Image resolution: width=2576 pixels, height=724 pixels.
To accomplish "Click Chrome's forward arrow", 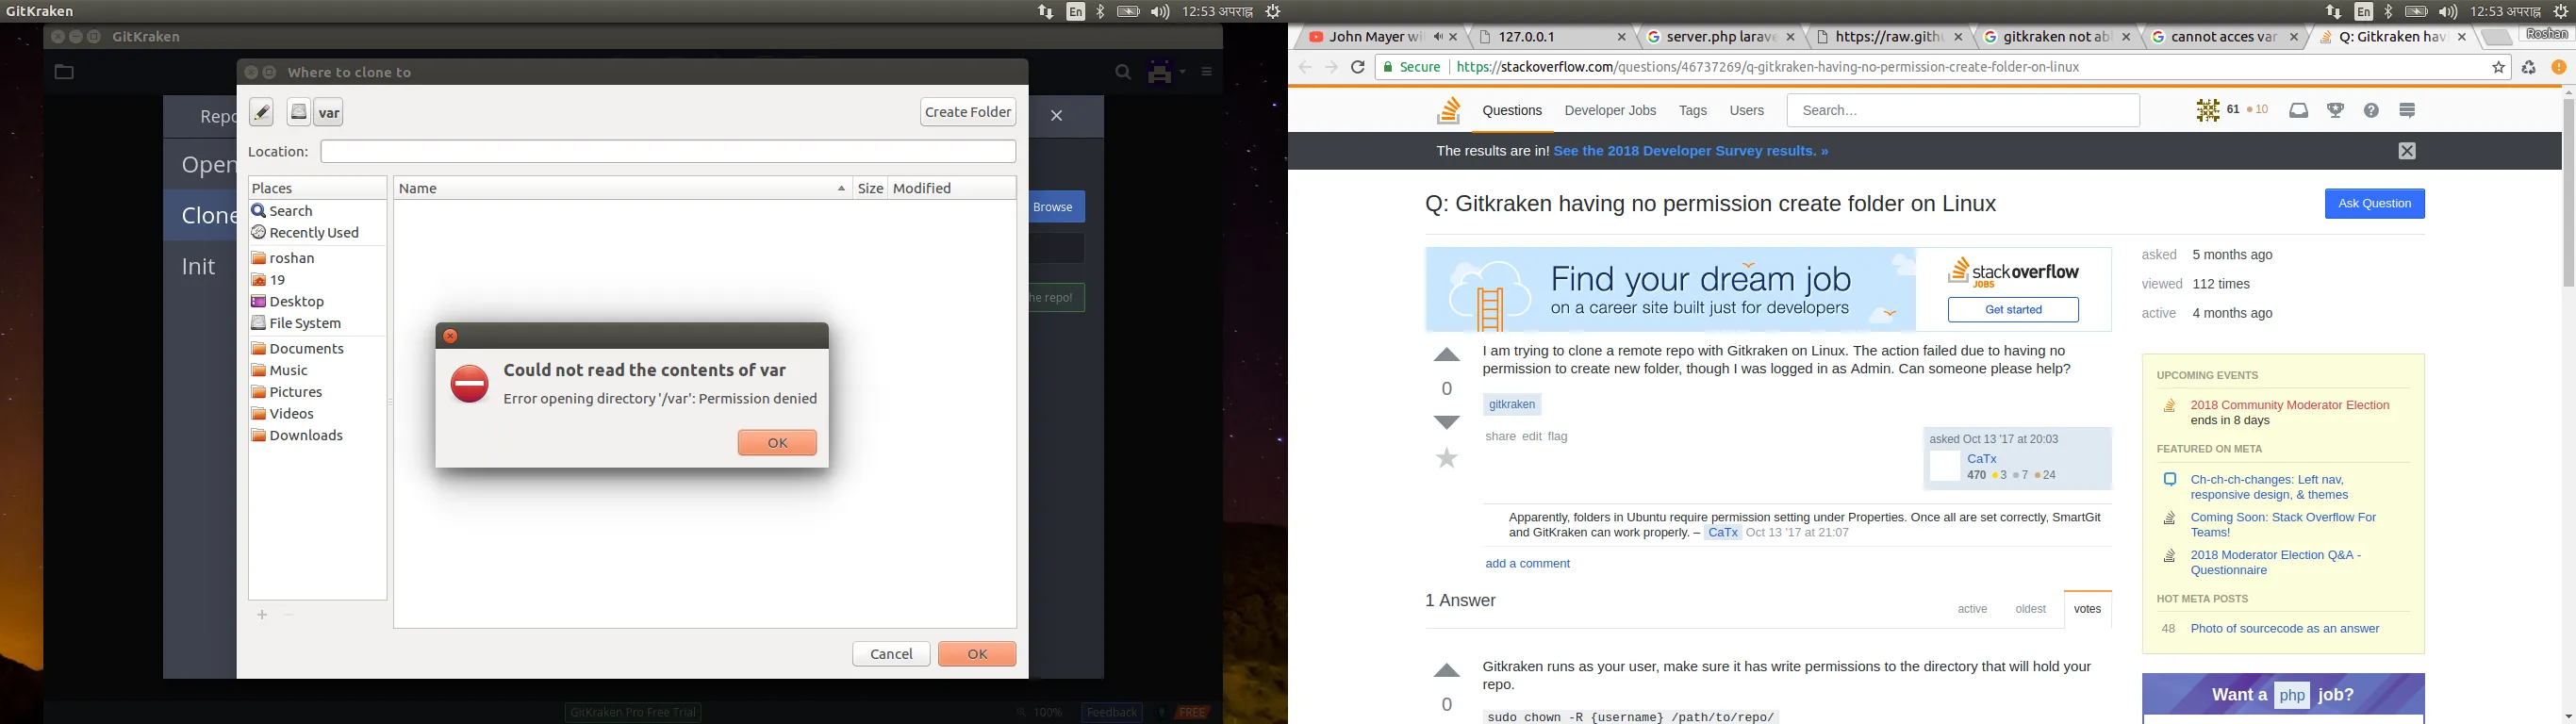I will click(x=1331, y=68).
